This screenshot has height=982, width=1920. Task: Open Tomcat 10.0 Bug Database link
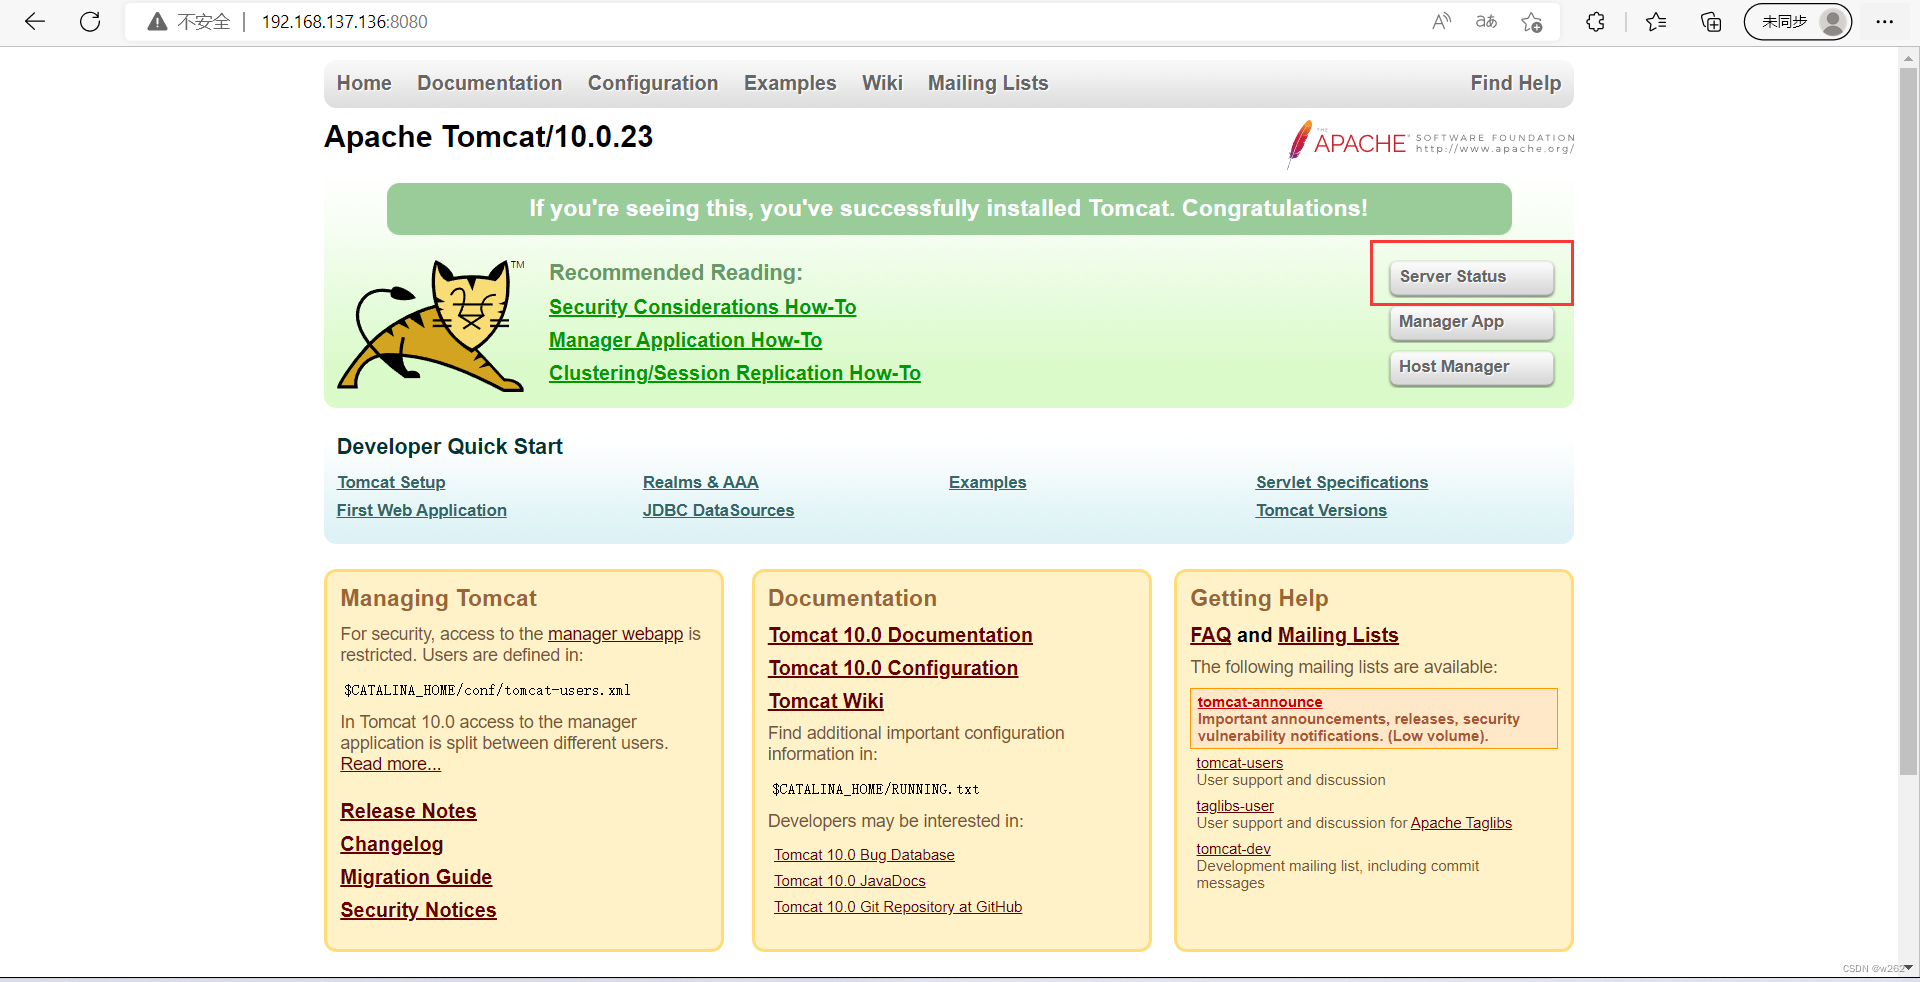pyautogui.click(x=864, y=855)
